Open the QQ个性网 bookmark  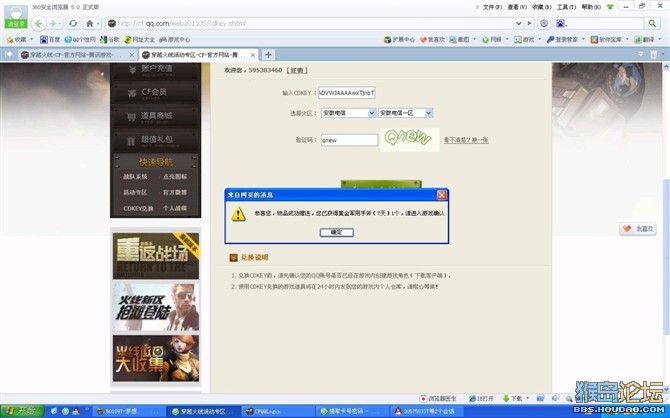80,39
